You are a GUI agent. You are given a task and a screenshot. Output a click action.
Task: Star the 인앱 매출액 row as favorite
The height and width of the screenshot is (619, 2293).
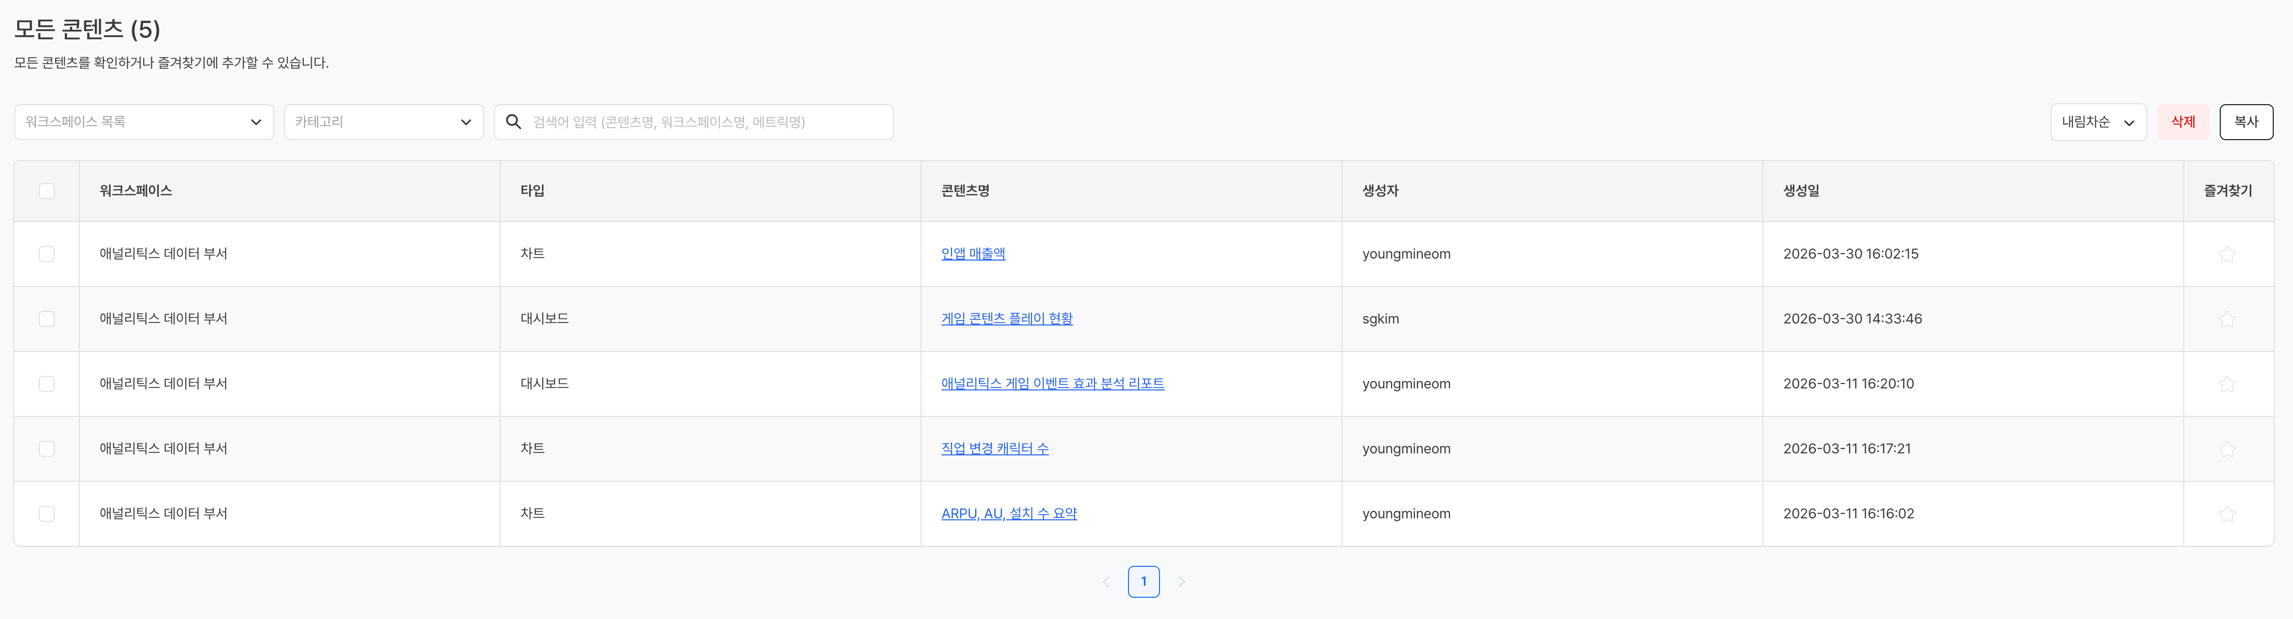(x=2227, y=254)
